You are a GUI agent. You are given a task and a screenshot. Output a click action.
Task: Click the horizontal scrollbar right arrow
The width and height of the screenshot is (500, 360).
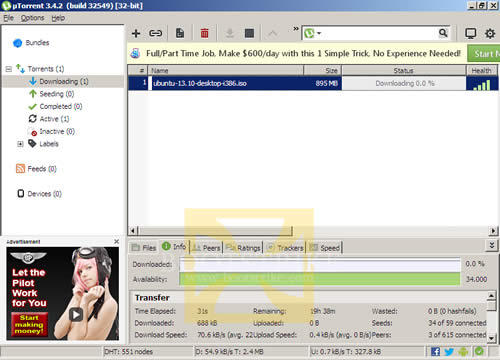click(493, 230)
